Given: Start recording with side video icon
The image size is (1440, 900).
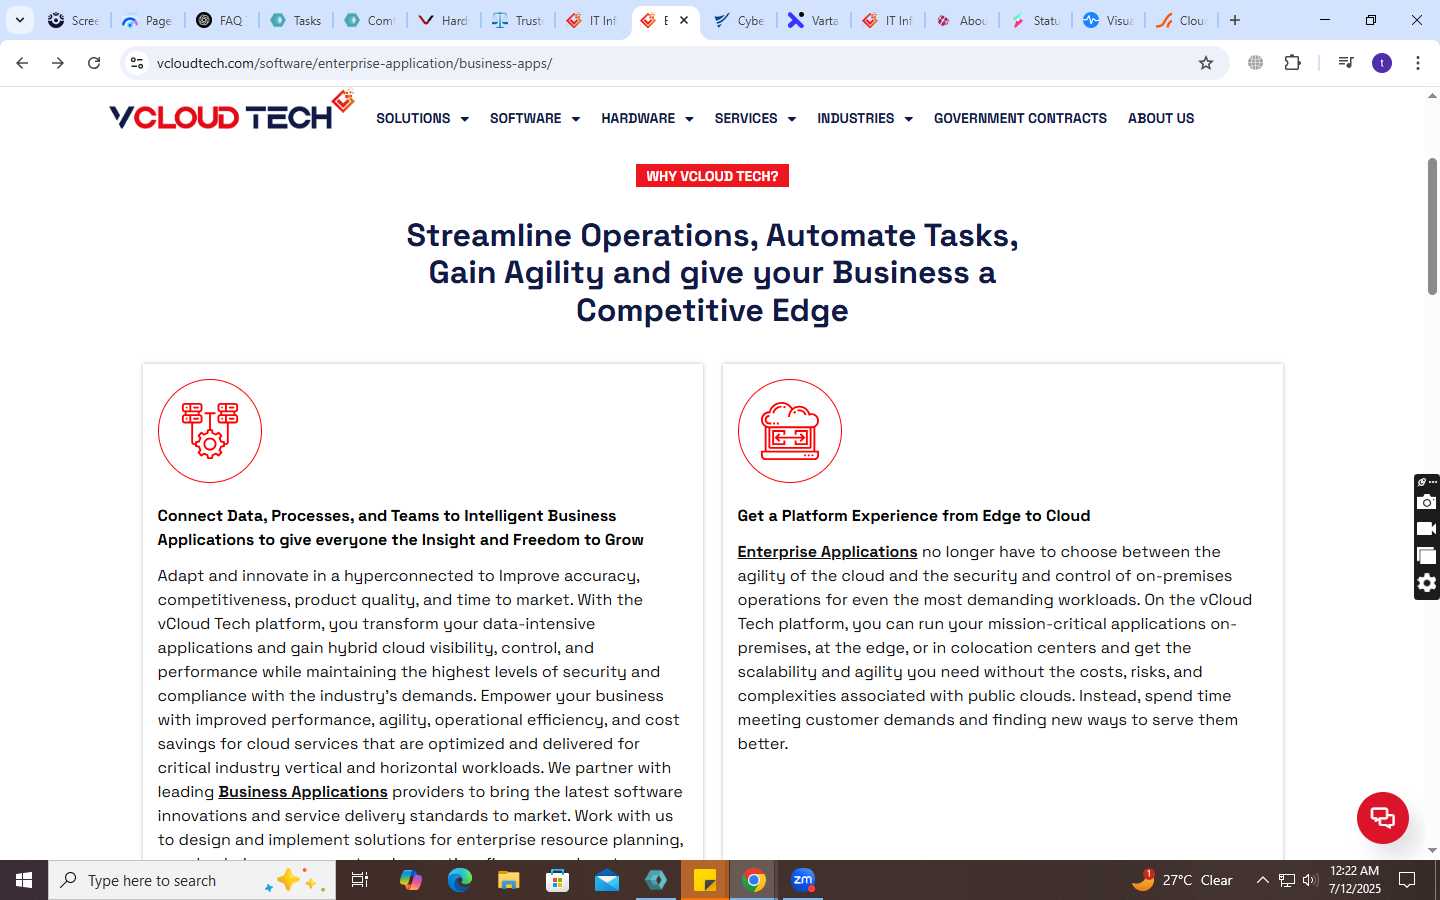Looking at the screenshot, I should (x=1427, y=529).
